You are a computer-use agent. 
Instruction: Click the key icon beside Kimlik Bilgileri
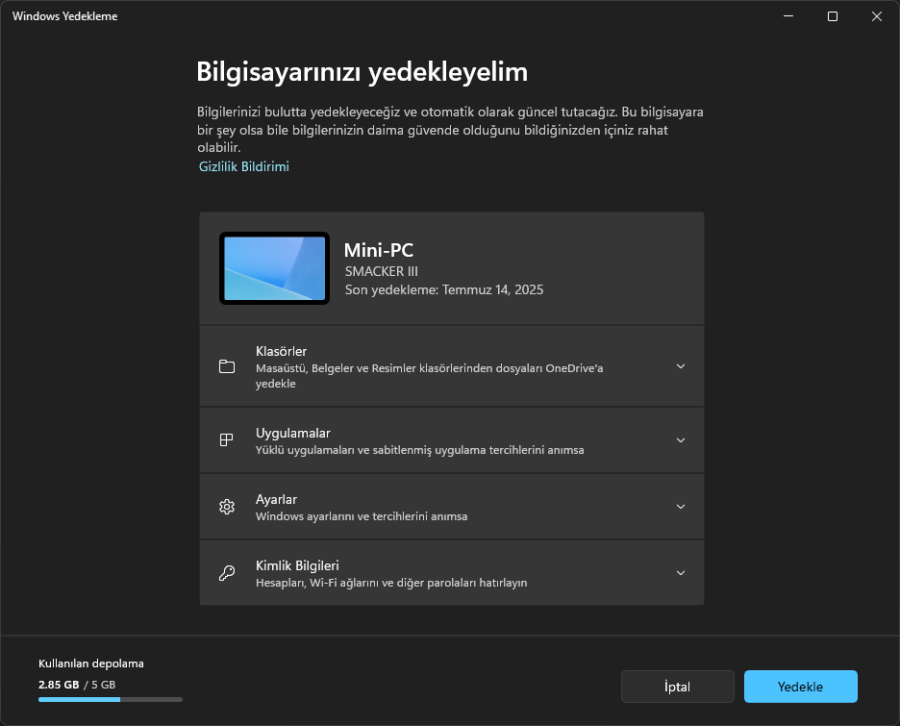[x=227, y=572]
